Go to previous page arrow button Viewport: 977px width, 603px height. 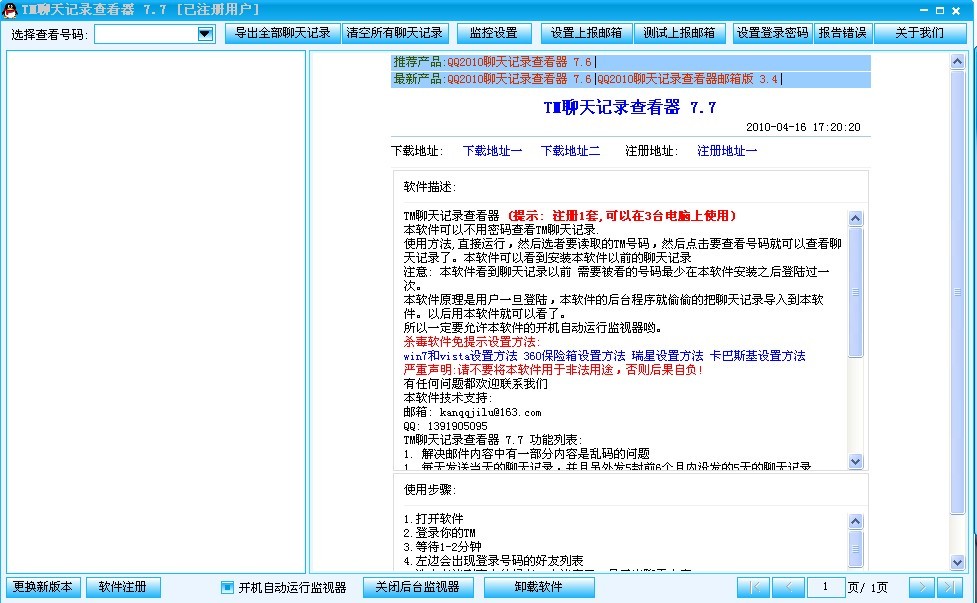(788, 587)
